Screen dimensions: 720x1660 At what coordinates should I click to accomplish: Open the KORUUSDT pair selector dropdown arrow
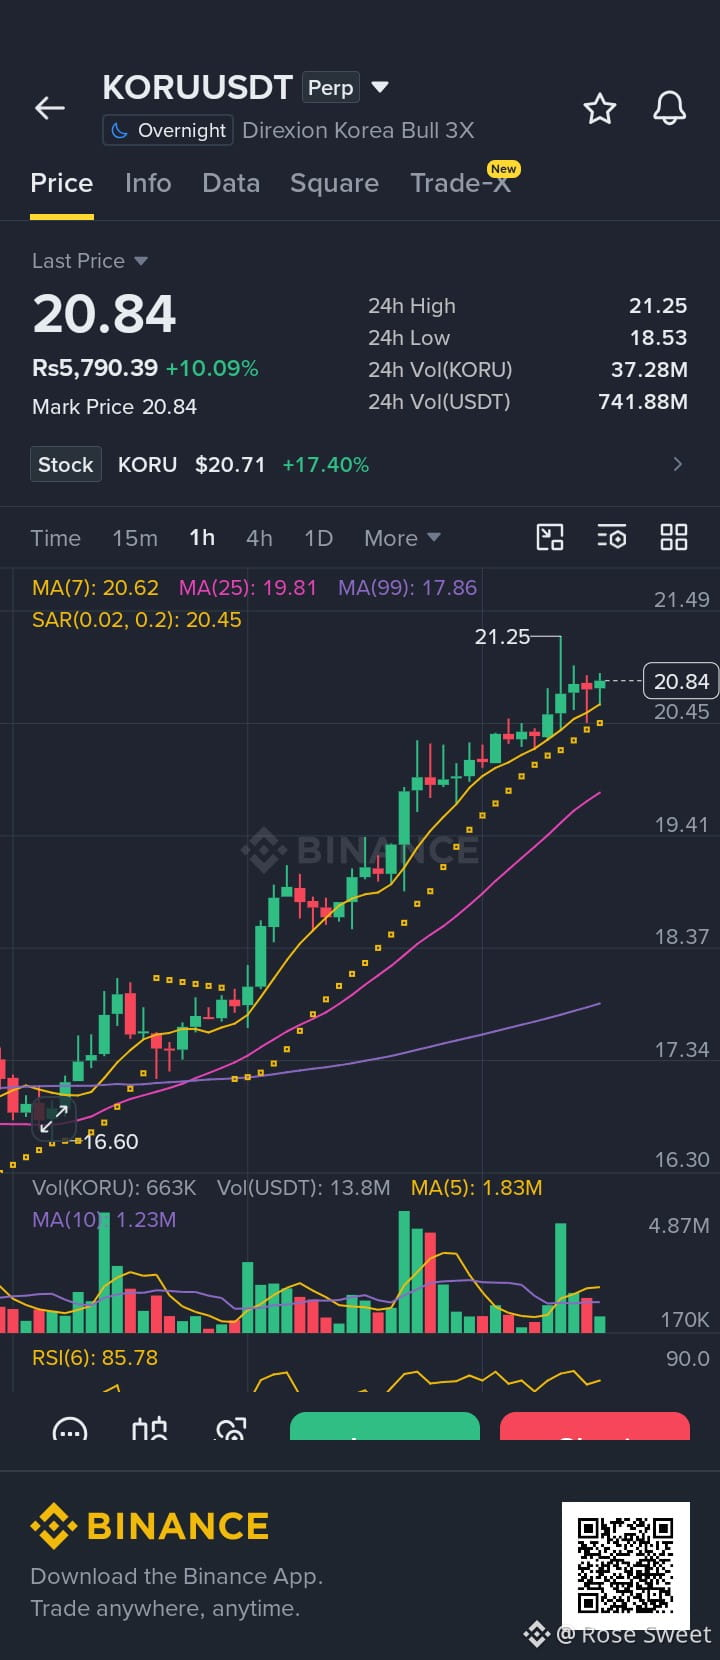(x=380, y=87)
